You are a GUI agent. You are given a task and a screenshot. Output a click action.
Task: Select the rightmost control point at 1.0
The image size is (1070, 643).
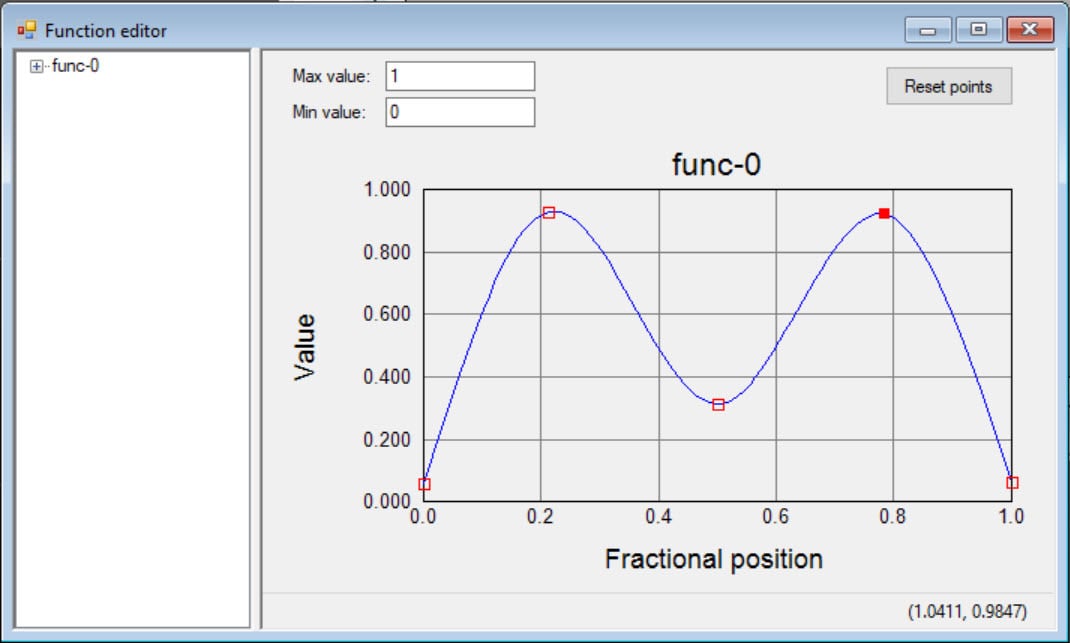[1012, 484]
